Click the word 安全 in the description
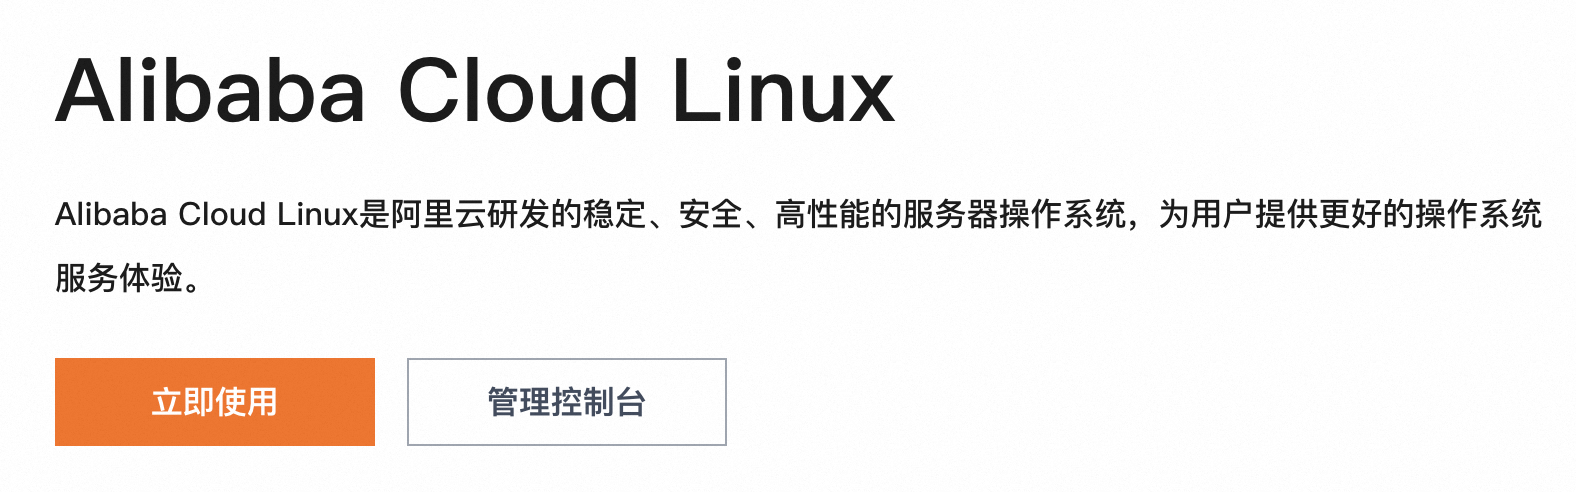Viewport: 1576px width, 492px height. (x=710, y=214)
